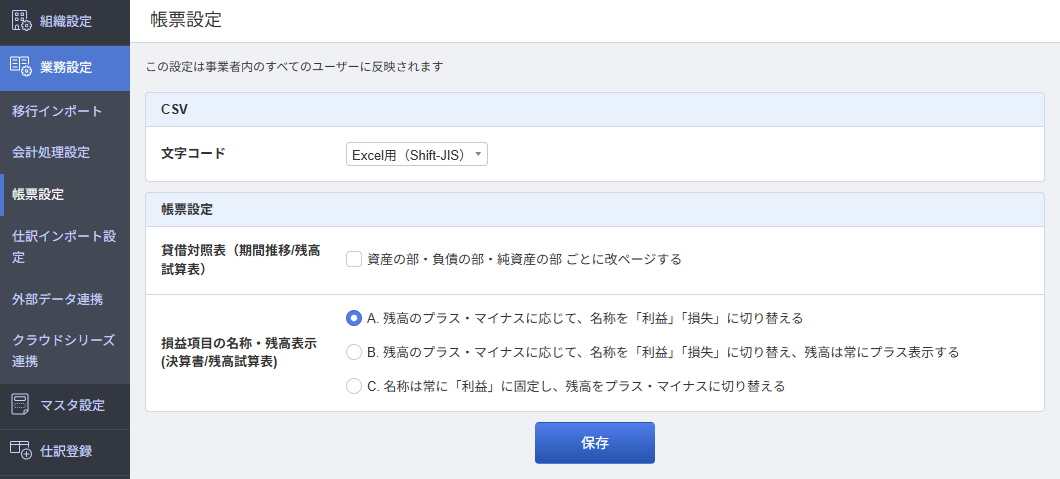Click the 組織設定 building icon
Image resolution: width=1060 pixels, height=479 pixels.
21,21
